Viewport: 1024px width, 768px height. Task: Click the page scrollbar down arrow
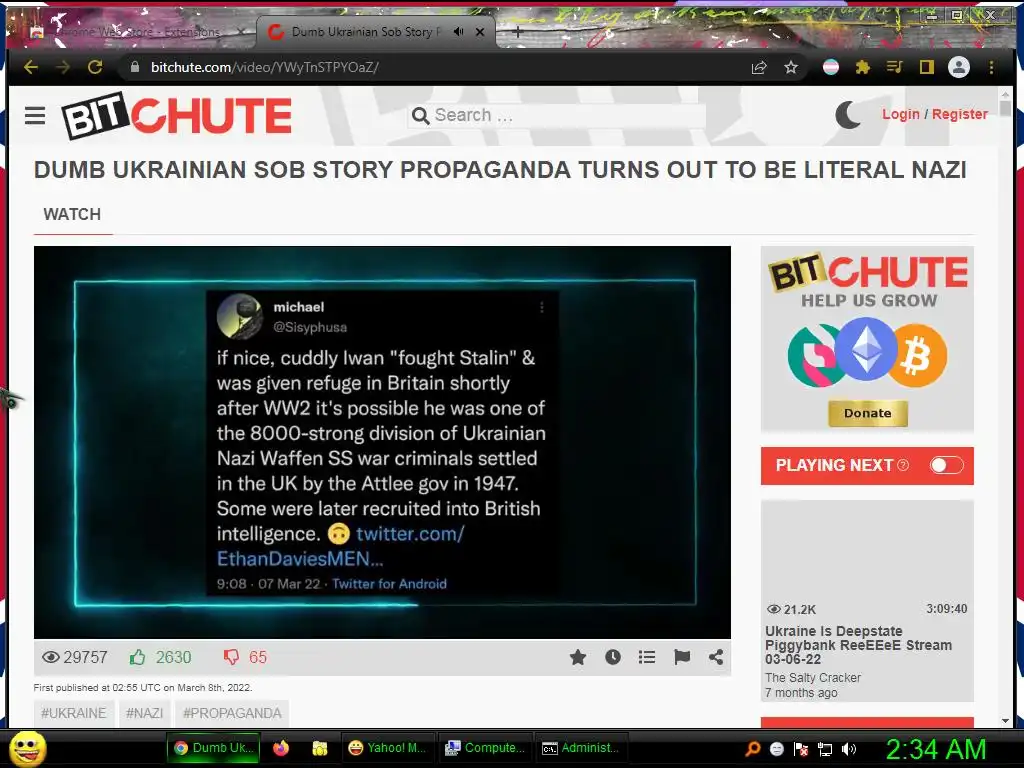1006,720
